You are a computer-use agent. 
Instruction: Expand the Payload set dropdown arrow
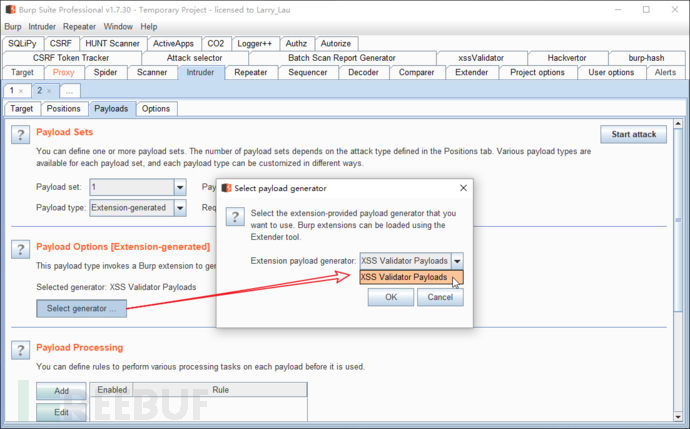(x=180, y=187)
